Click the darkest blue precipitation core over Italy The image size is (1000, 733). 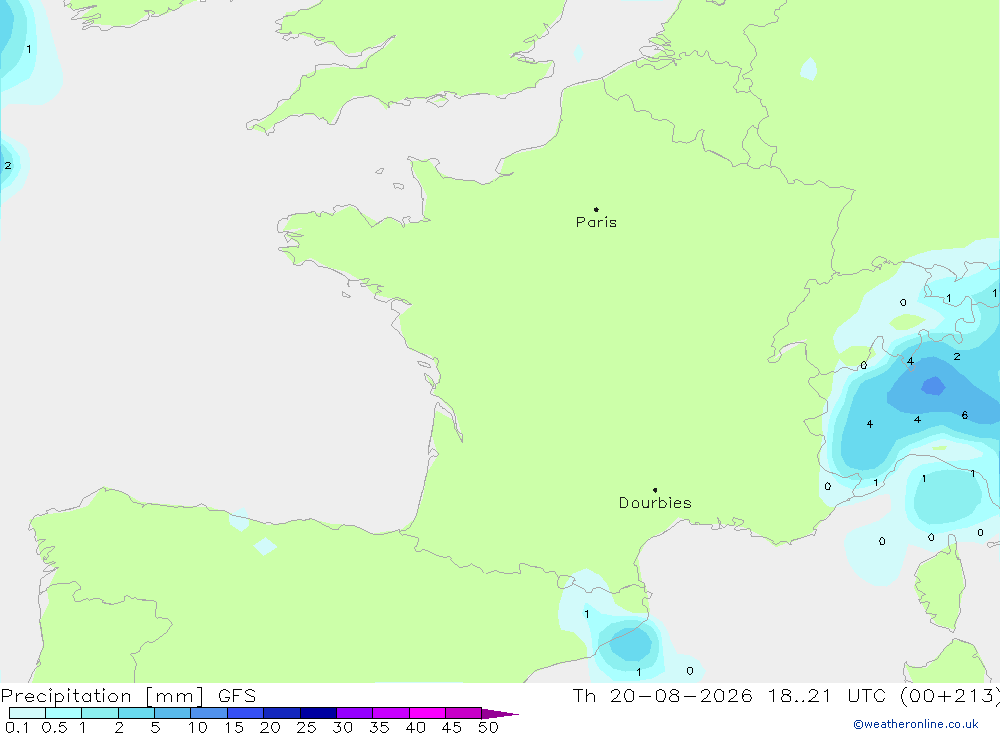click(x=933, y=386)
